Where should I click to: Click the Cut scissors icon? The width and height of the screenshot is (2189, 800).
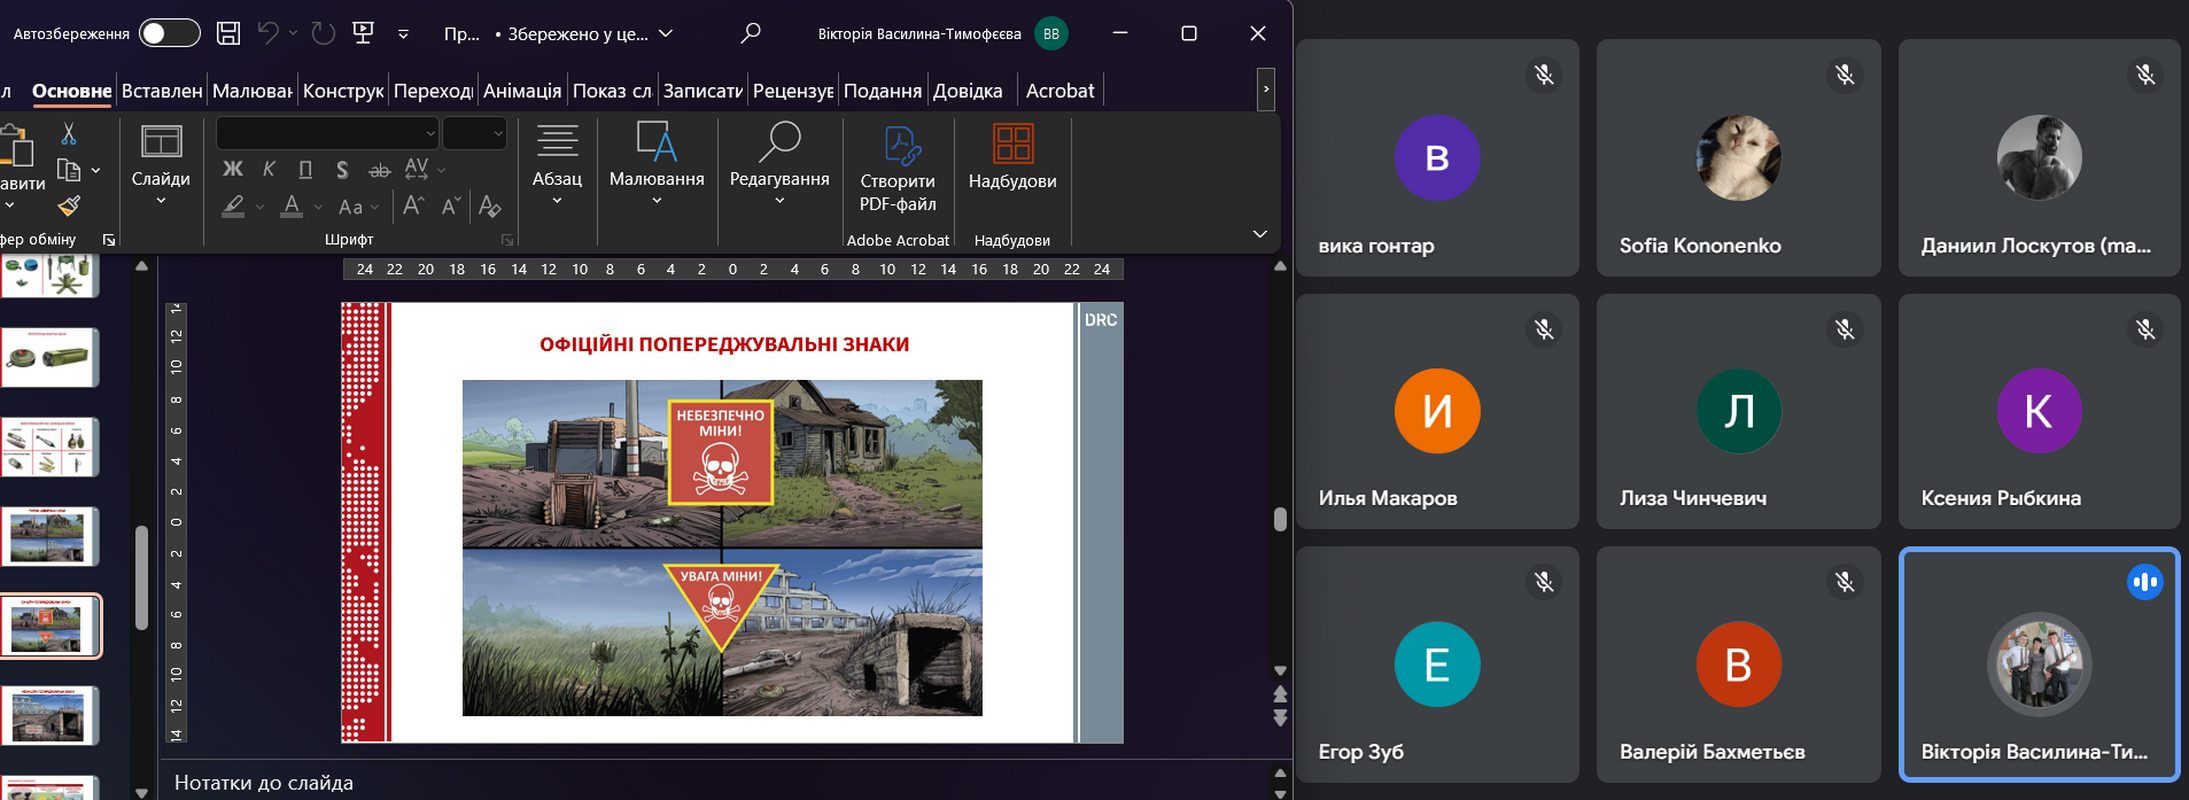(x=68, y=134)
